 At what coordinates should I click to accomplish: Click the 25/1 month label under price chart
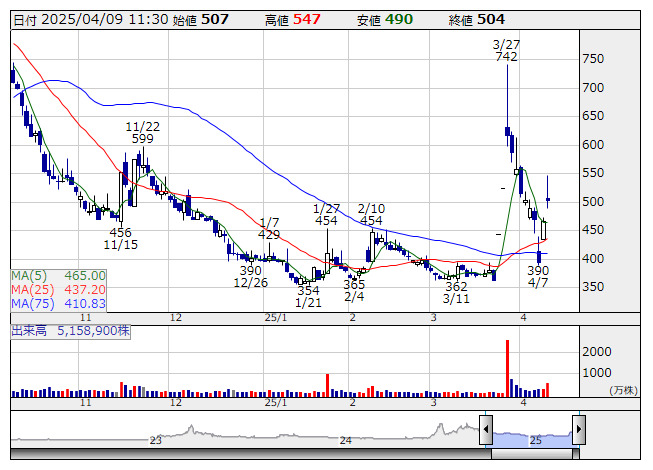click(x=276, y=318)
